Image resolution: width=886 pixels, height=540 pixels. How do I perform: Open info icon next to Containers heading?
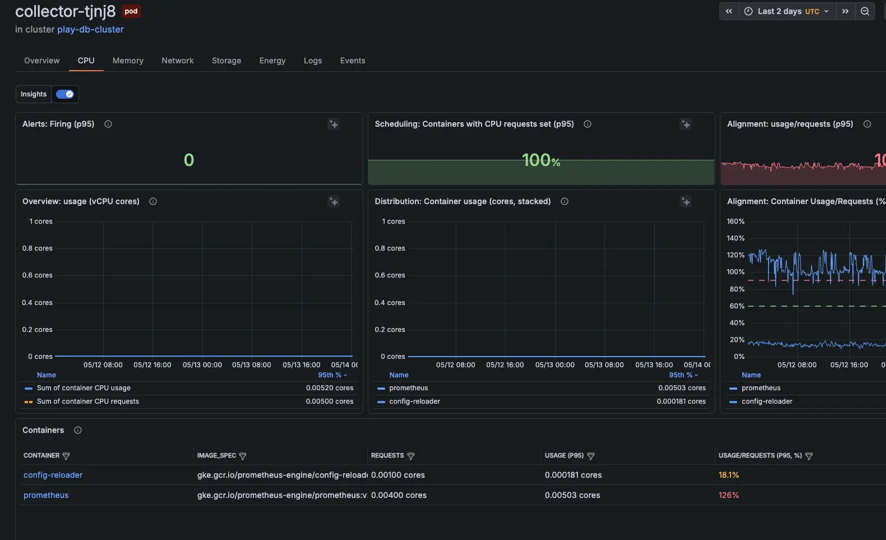(x=78, y=430)
